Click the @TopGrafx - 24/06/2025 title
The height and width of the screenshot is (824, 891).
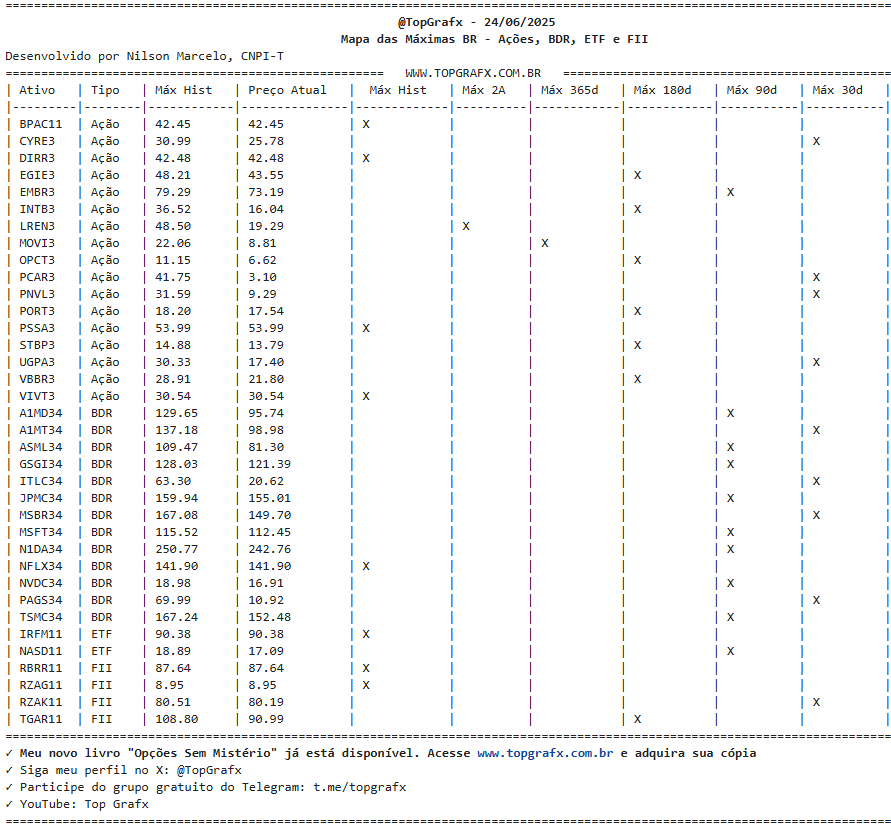coord(476,22)
